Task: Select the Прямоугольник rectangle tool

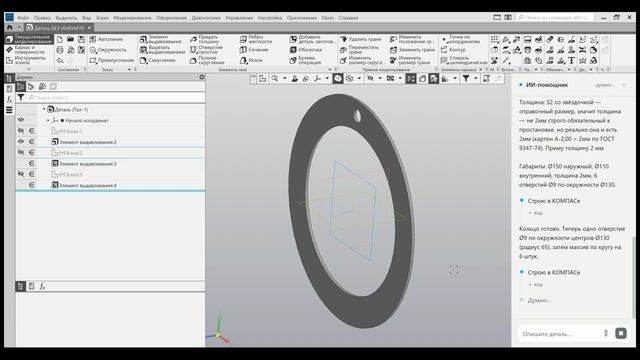Action: click(x=111, y=60)
